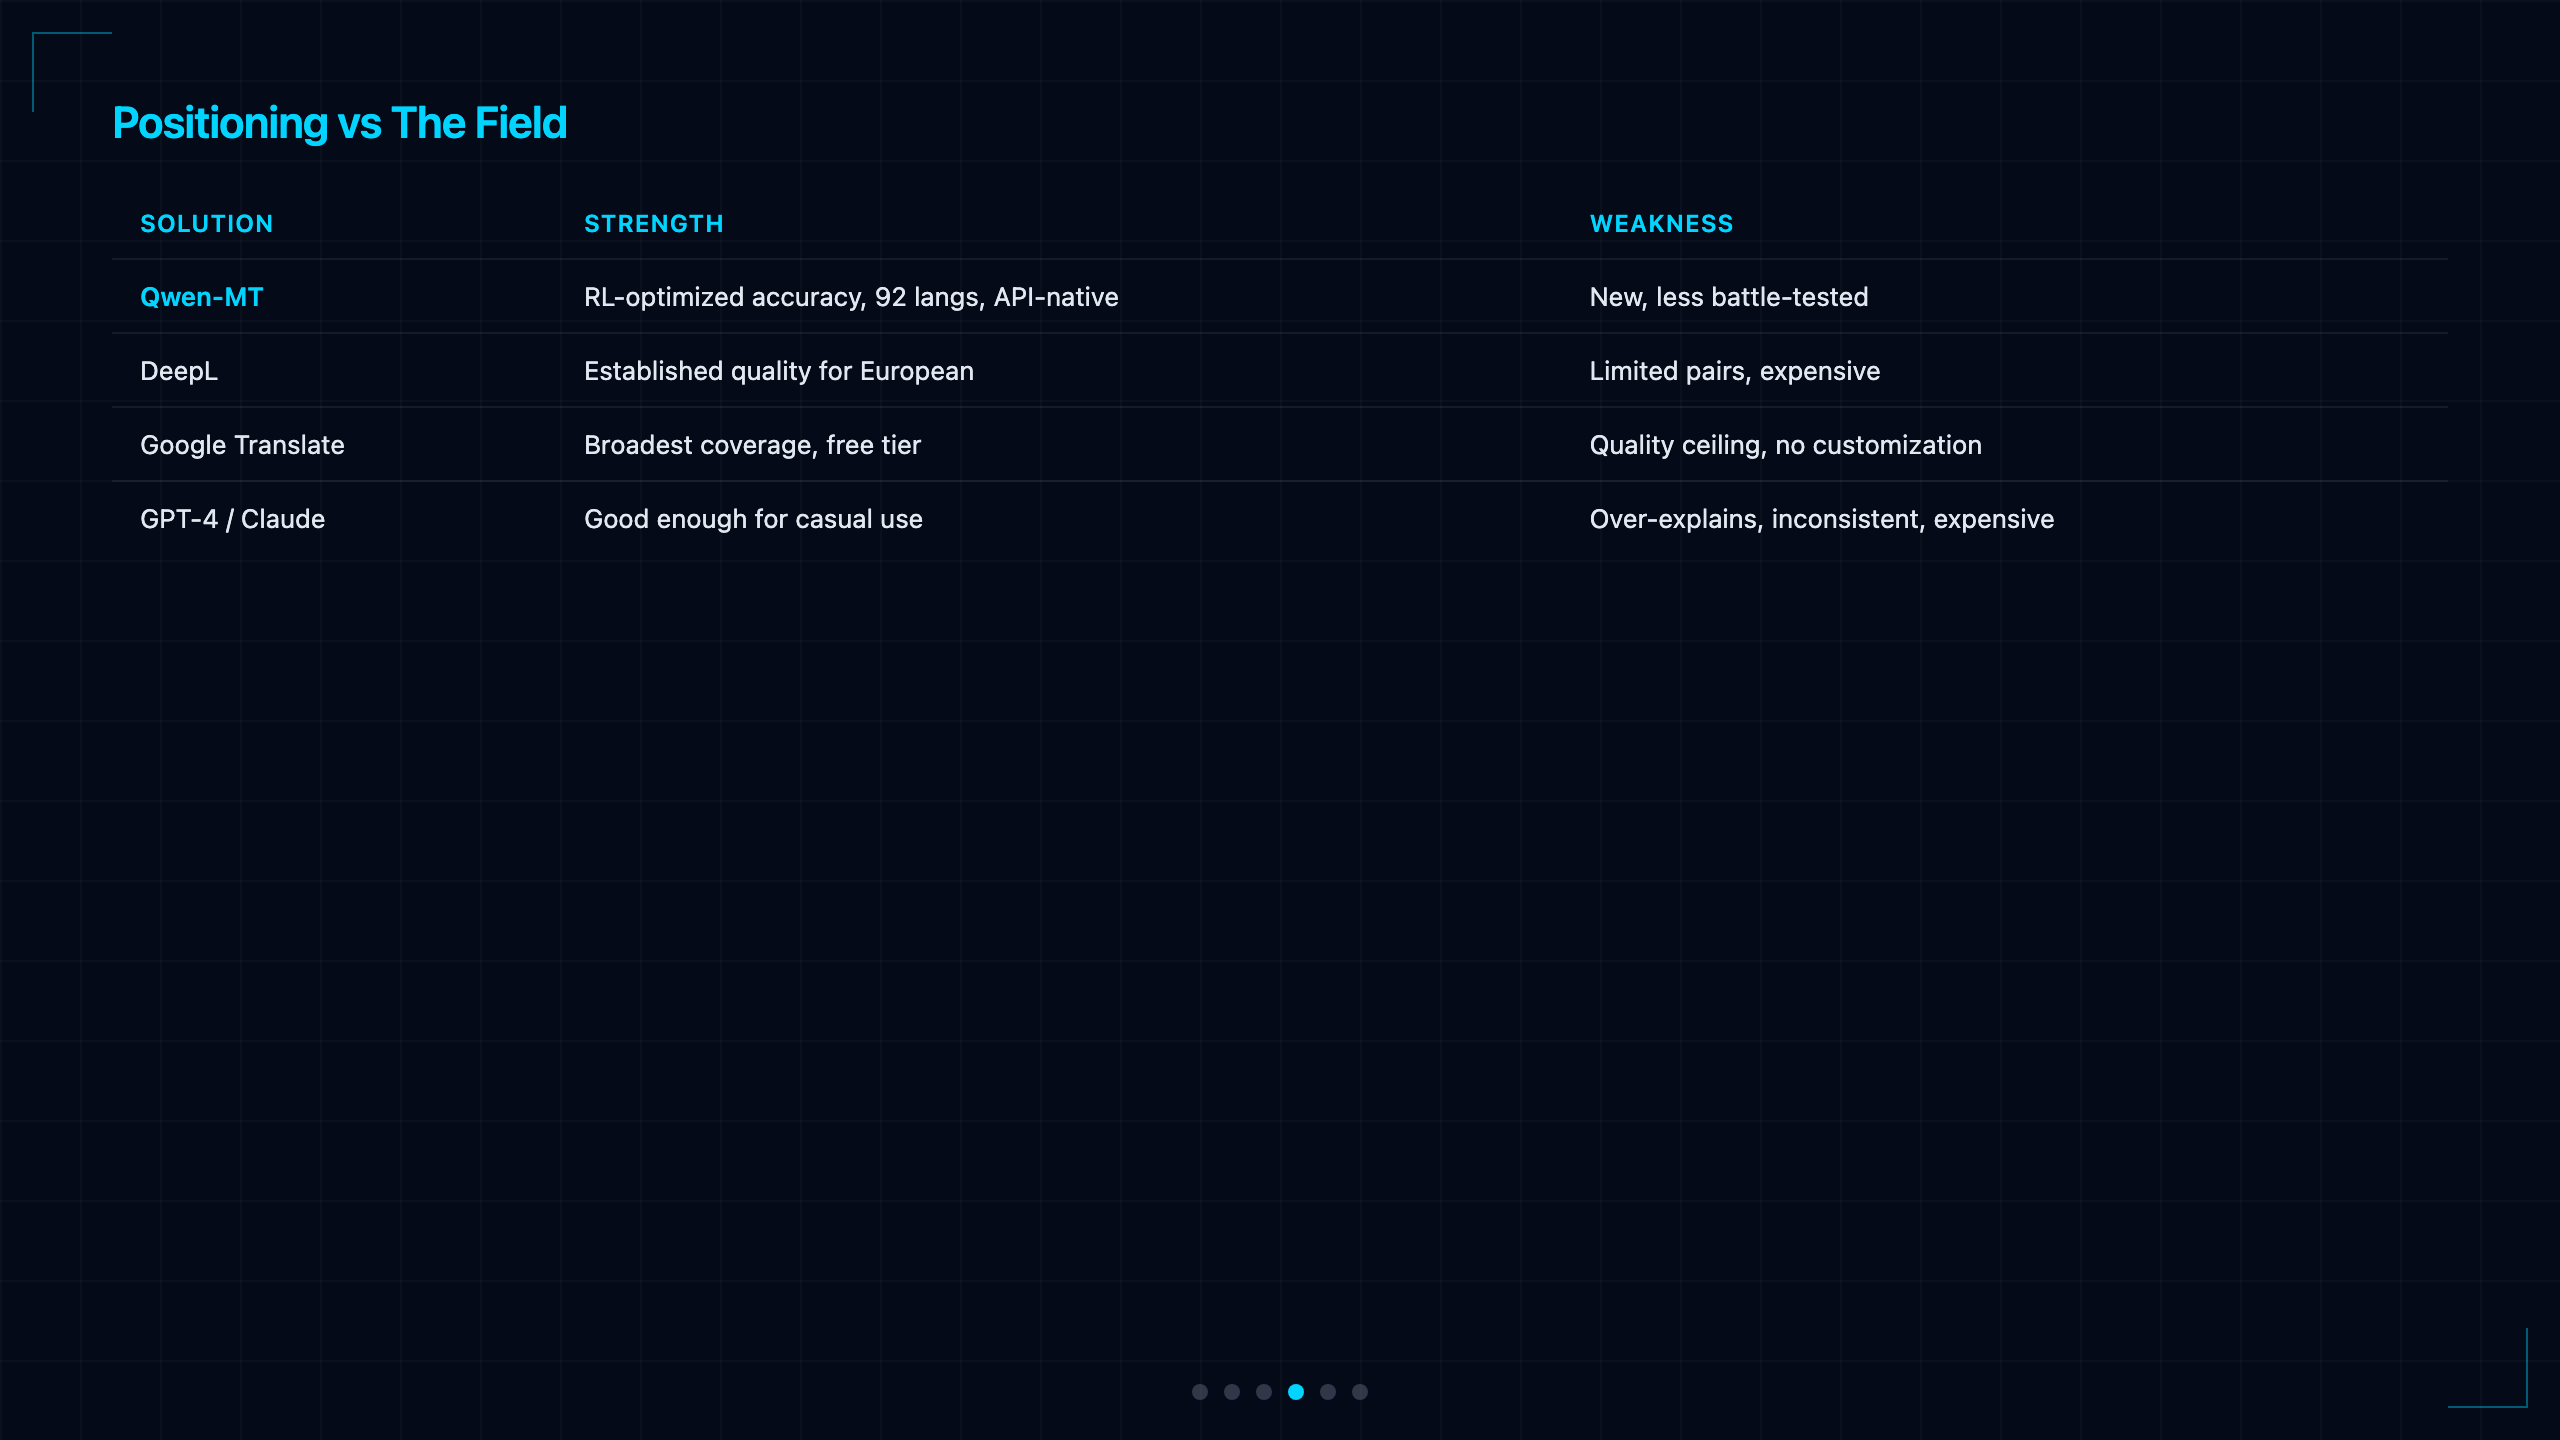Screen dimensions: 2560x1440
Task: Click the SOLUTION column header
Action: click(207, 224)
